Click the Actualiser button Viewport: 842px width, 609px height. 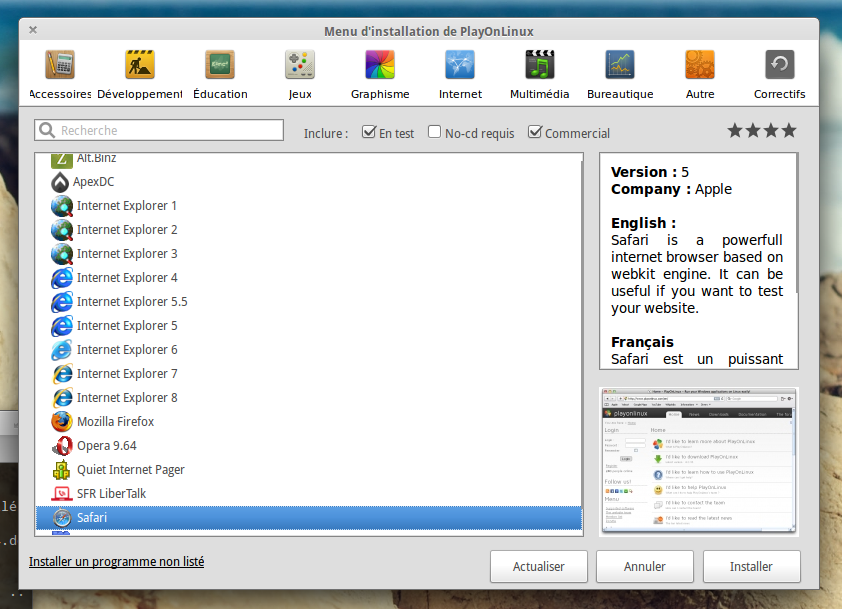pyautogui.click(x=539, y=567)
